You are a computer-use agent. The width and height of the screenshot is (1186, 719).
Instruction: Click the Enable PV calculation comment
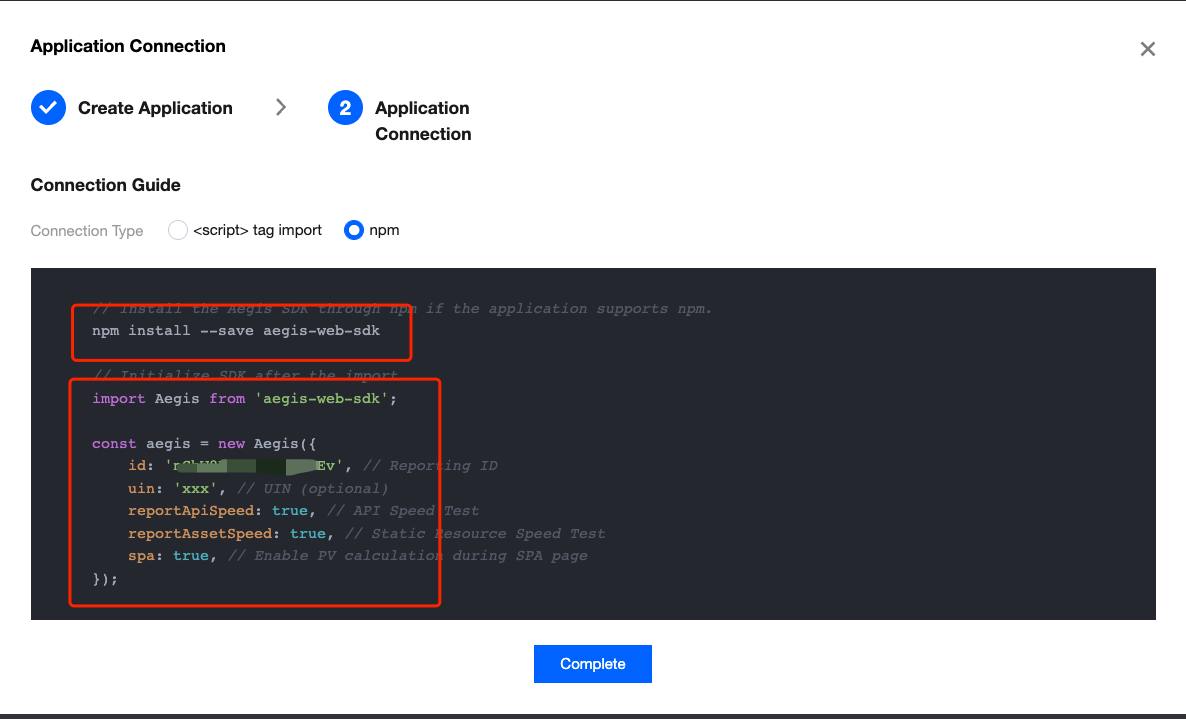(408, 556)
